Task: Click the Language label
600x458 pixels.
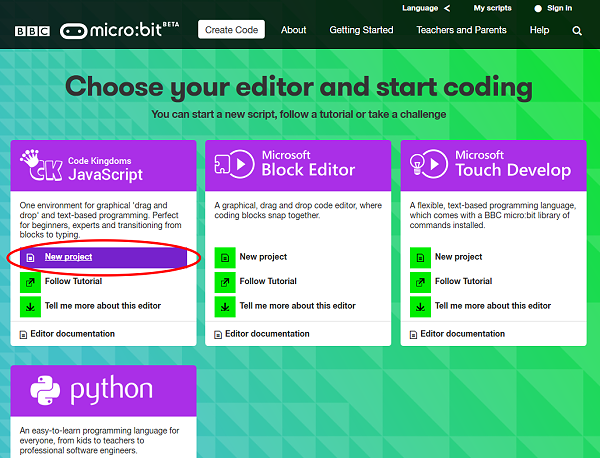Action: 420,8
